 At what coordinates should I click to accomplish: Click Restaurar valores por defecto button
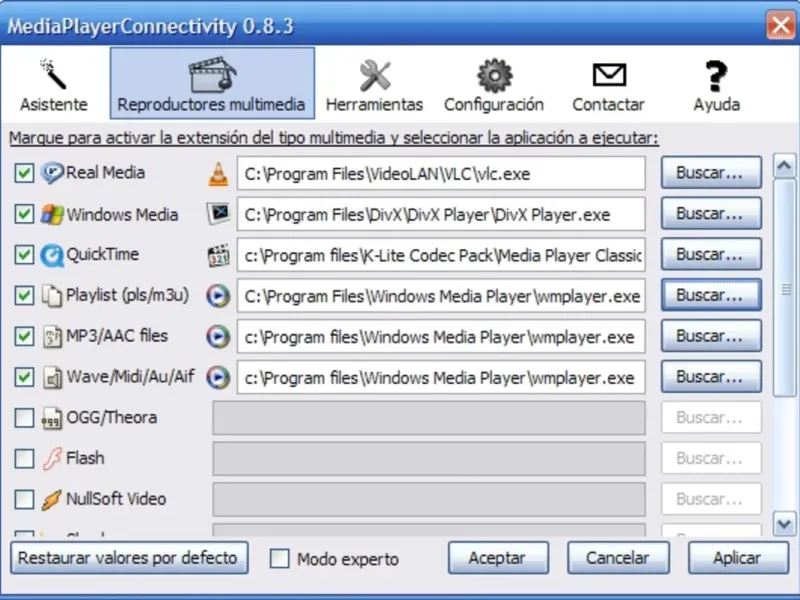[x=129, y=558]
